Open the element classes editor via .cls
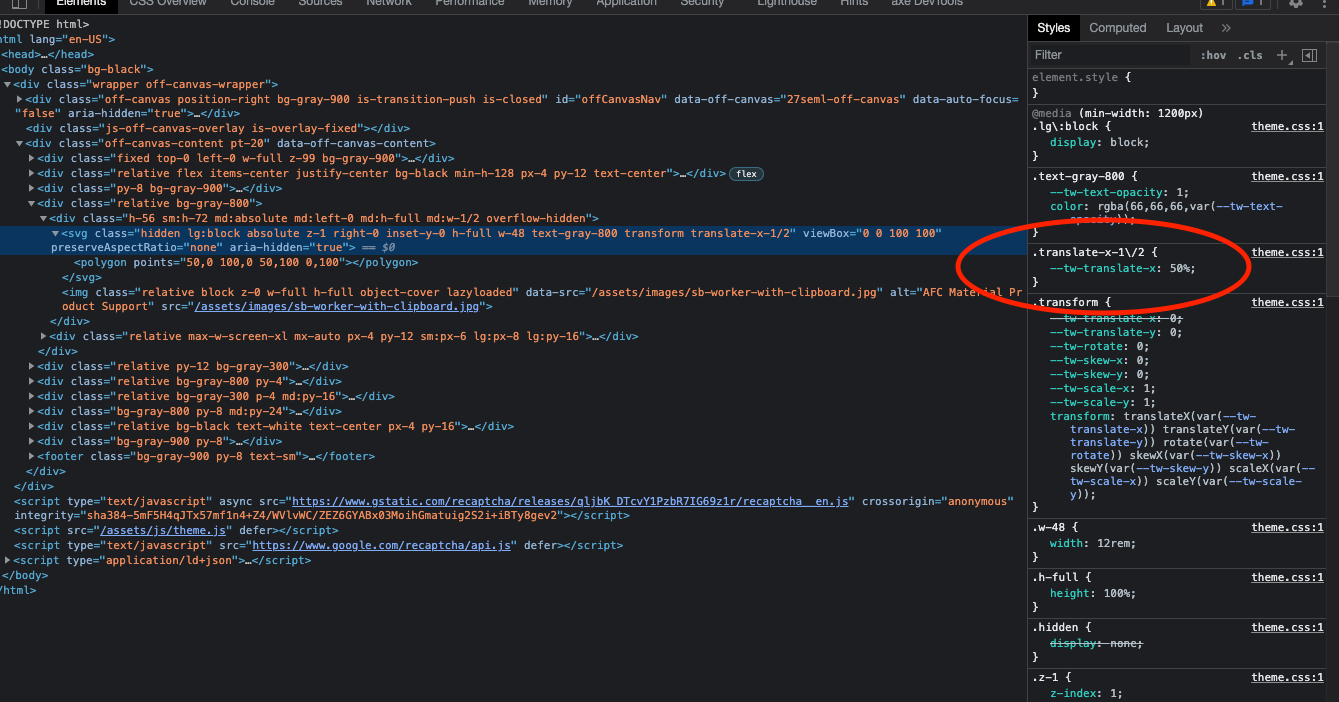This screenshot has height=702, width=1339. 1249,55
